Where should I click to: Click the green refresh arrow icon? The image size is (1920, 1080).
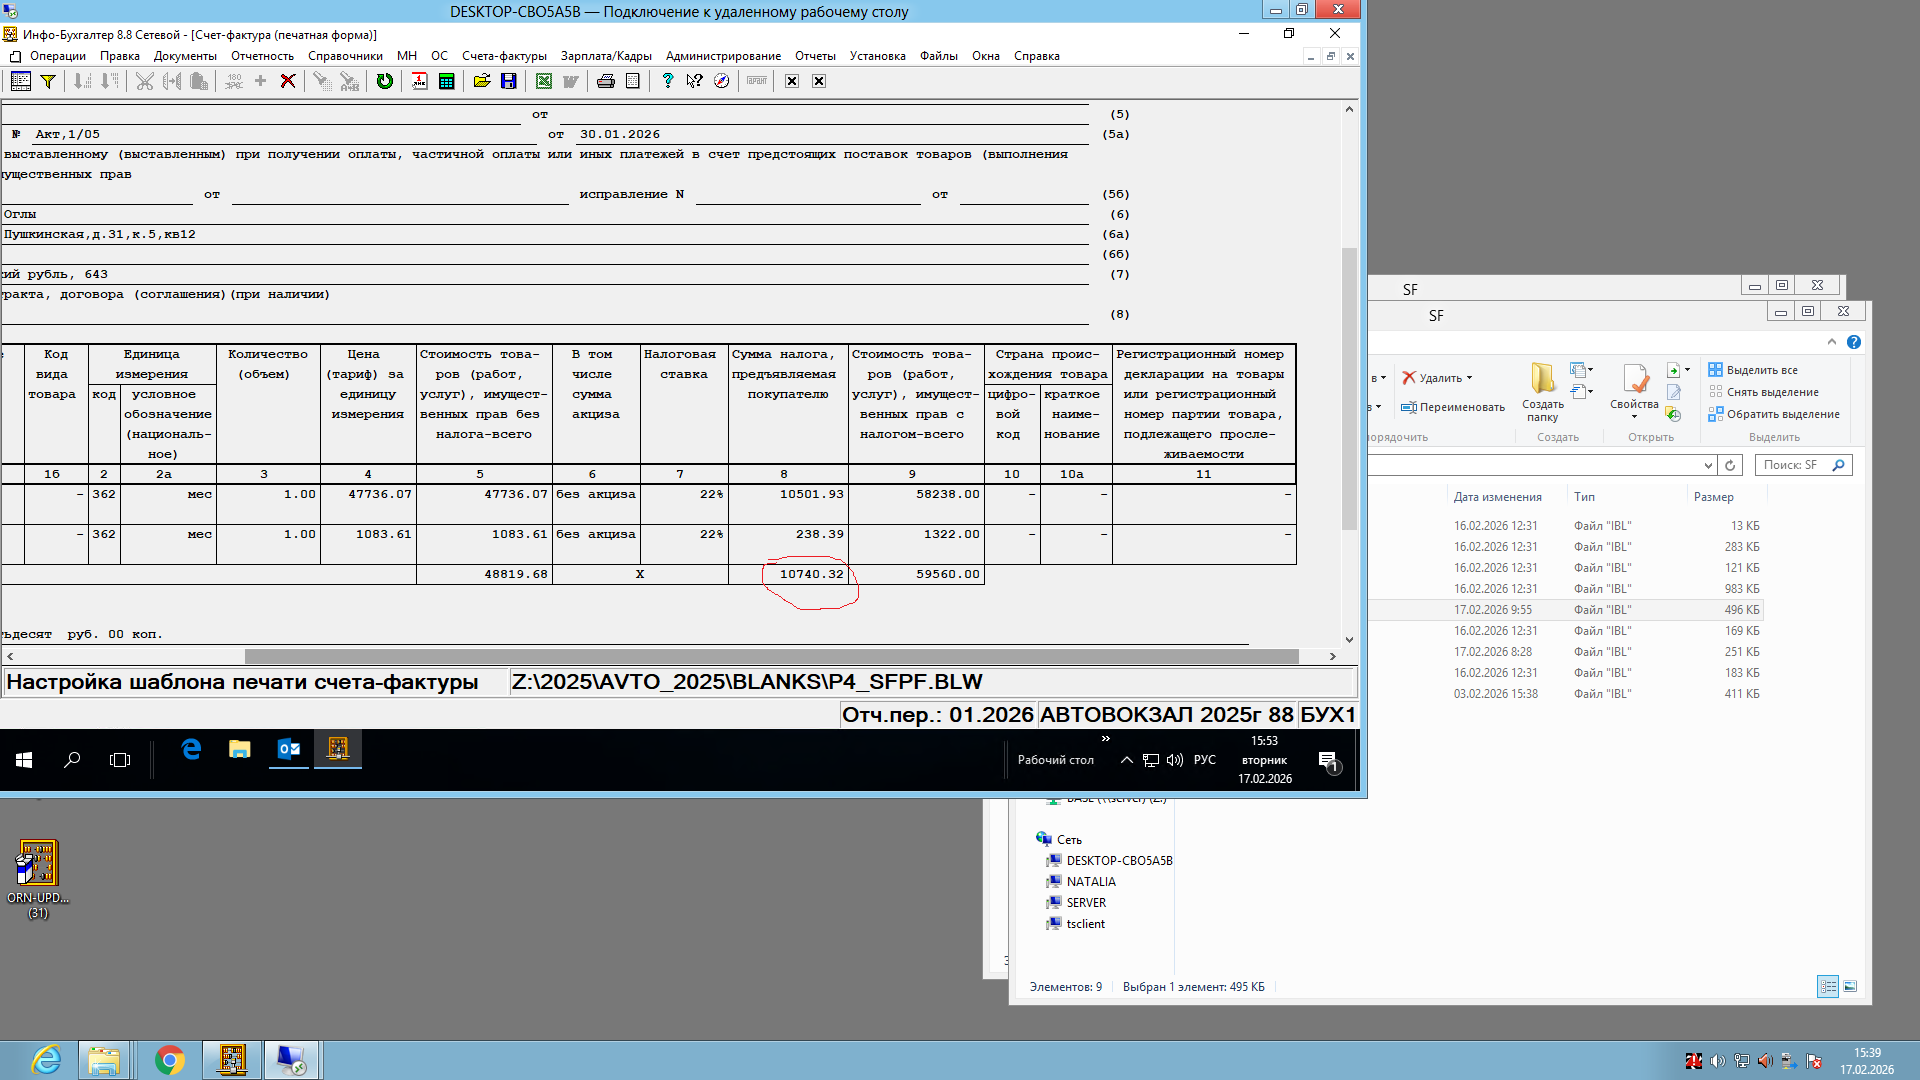tap(384, 81)
